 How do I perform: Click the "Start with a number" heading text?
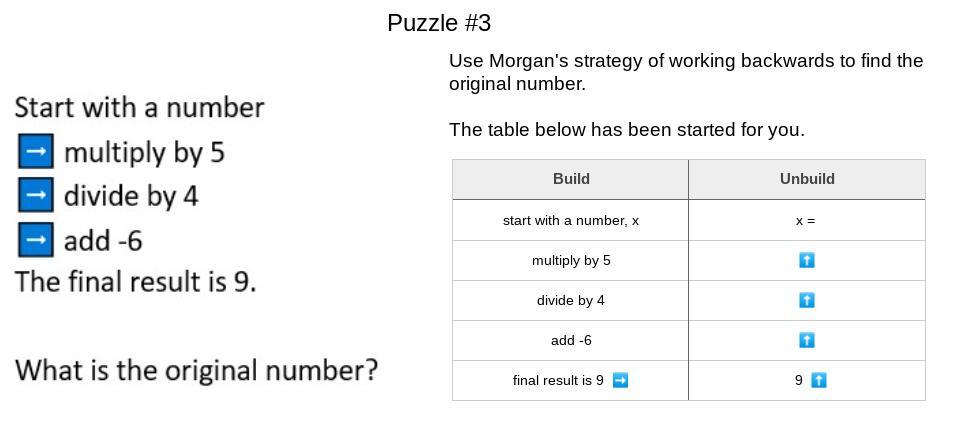tap(139, 108)
